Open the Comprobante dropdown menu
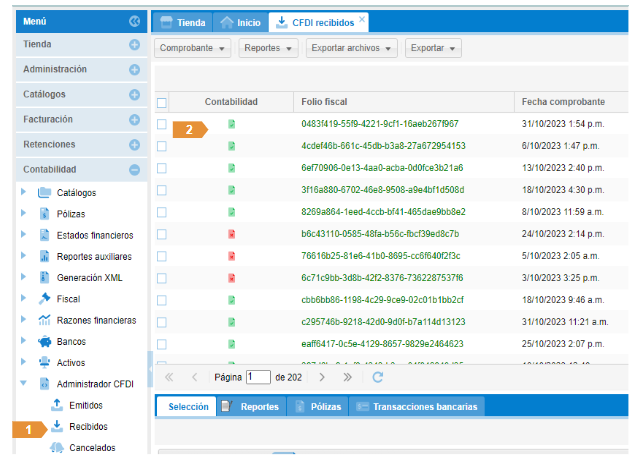Image resolution: width=633 pixels, height=461 pixels. point(194,48)
